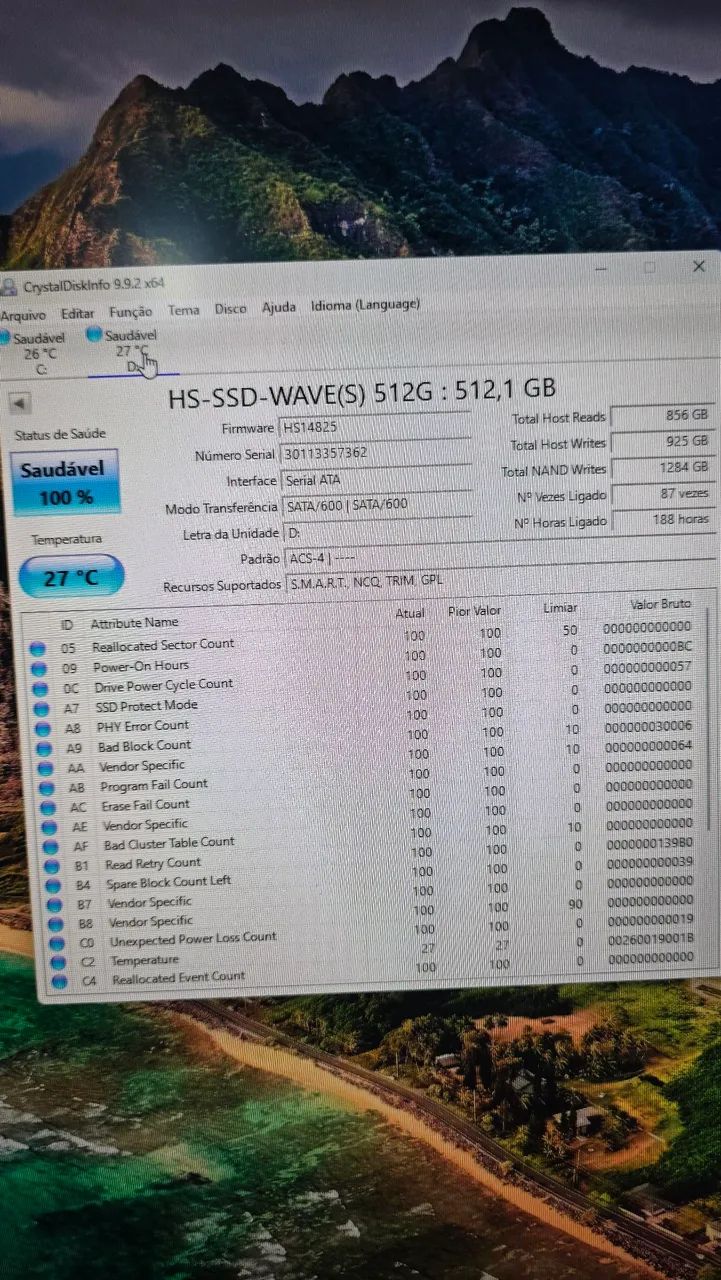The height and width of the screenshot is (1280, 721).
Task: Click the Total Host Reads value 856 GB
Action: [662, 415]
